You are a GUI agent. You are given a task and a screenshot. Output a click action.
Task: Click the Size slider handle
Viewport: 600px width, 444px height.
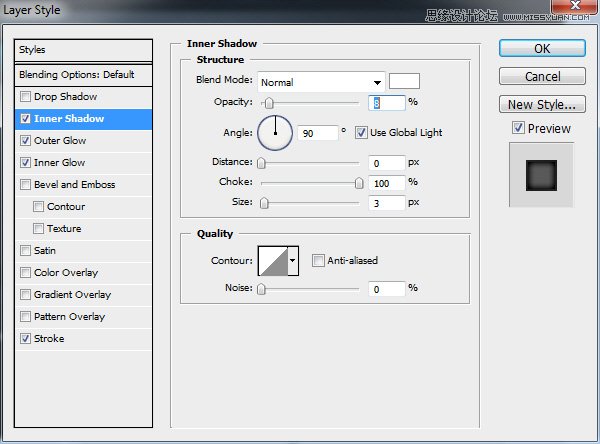[x=264, y=203]
